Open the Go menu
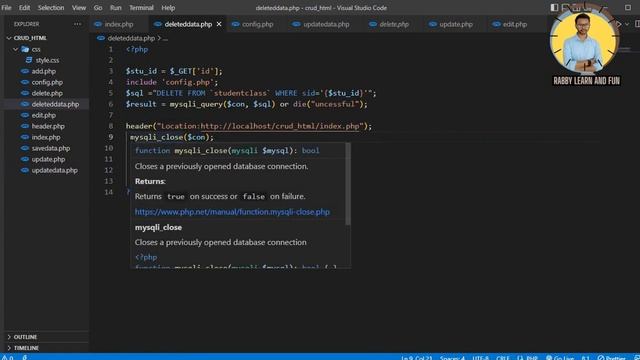The image size is (640, 360). point(98,8)
